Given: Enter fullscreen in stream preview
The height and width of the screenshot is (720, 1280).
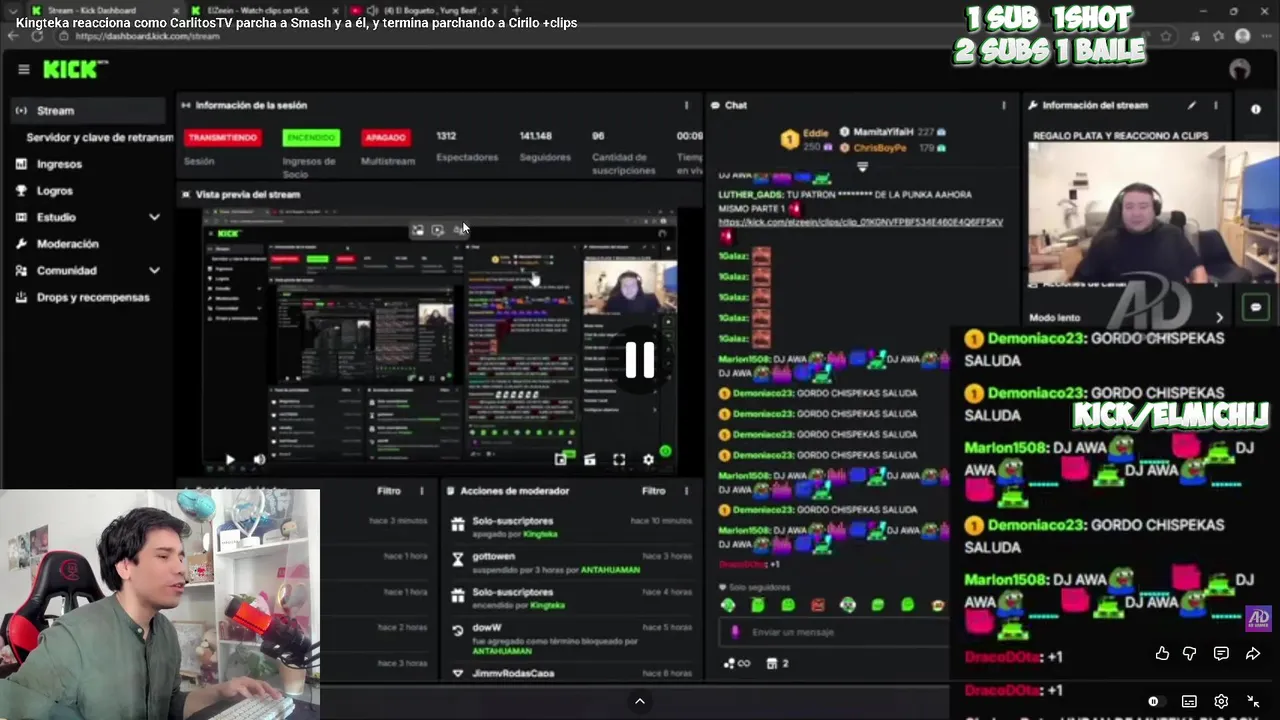Looking at the screenshot, I should point(619,460).
